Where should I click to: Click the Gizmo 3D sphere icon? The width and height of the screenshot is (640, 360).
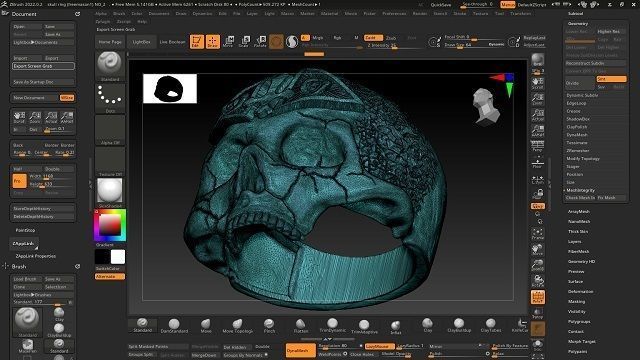pos(276,42)
